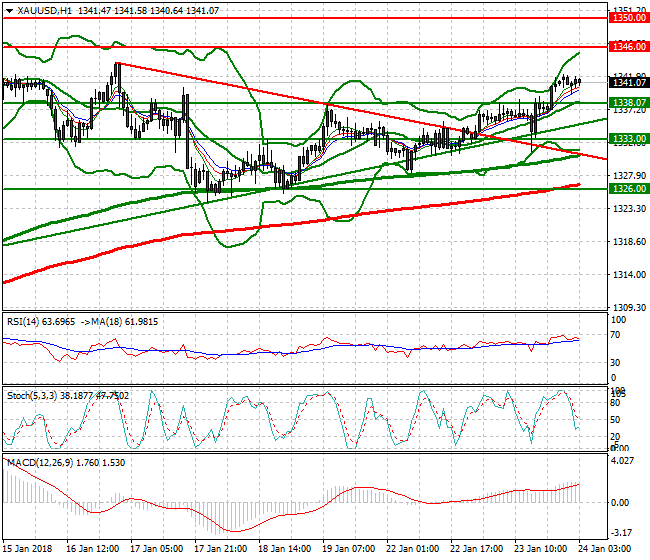Click the 22 Jan 01:00 time label
650x560 pixels.
tap(412, 549)
